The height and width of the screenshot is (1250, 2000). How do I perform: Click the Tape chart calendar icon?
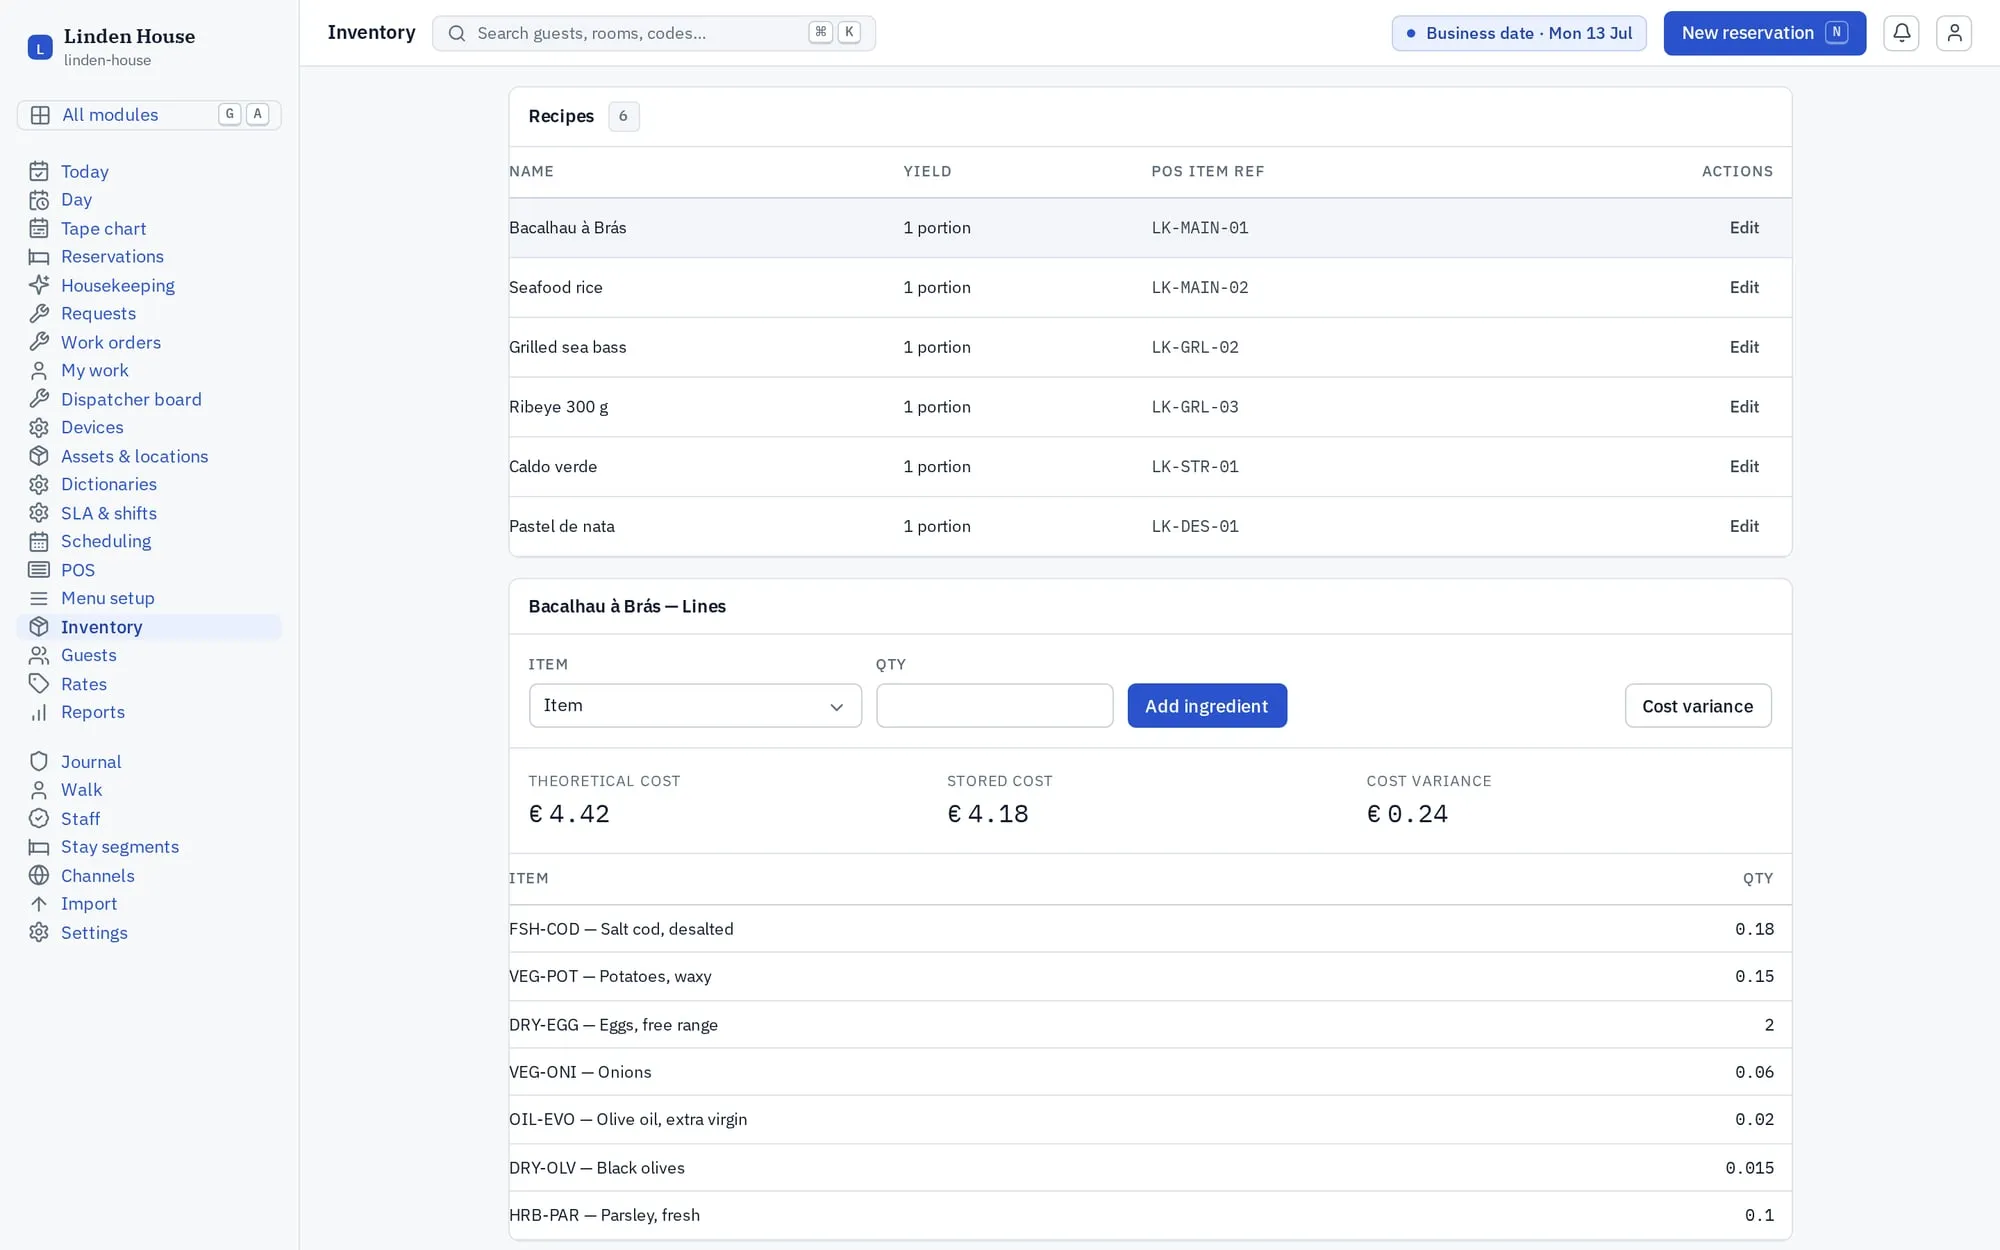[39, 229]
